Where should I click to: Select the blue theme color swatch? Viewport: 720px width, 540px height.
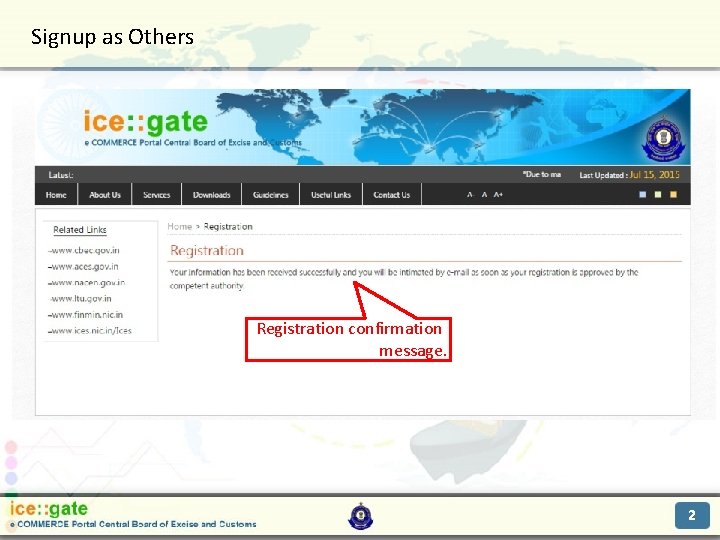point(643,195)
